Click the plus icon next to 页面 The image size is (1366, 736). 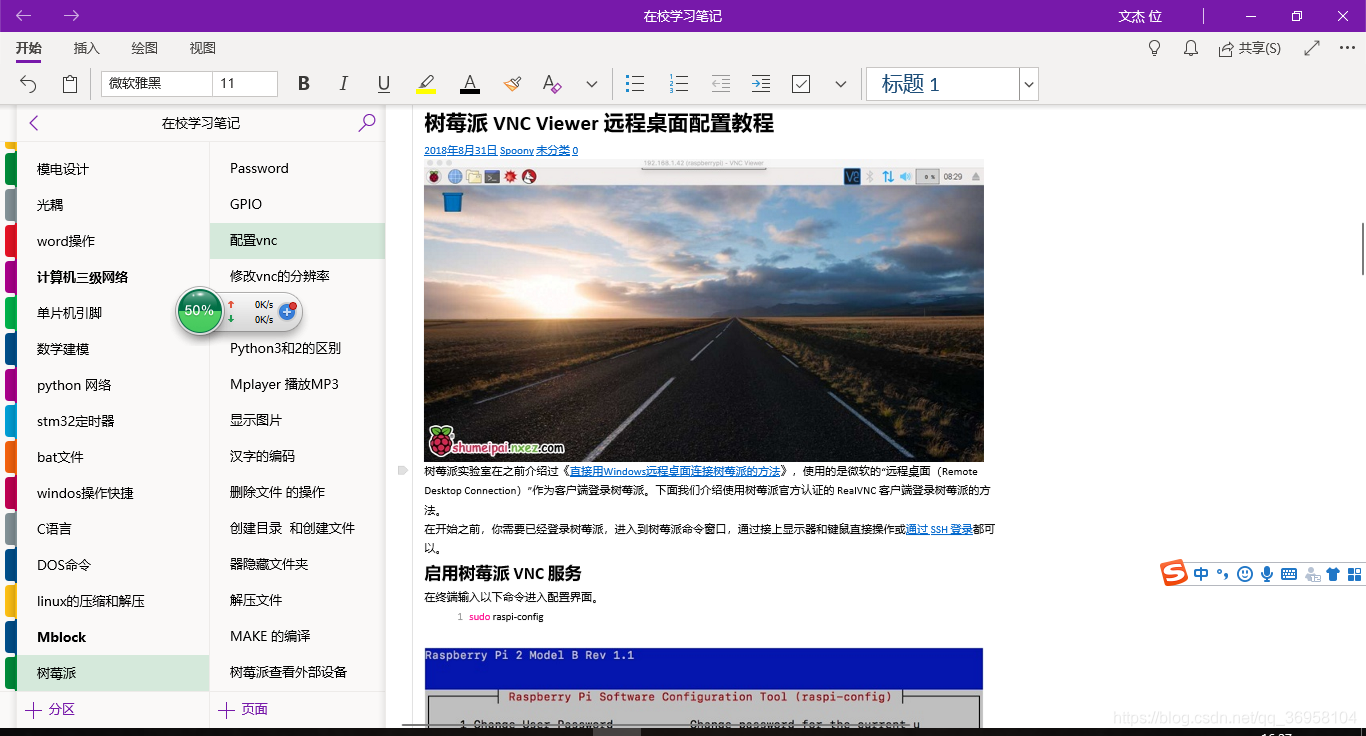pyautogui.click(x=226, y=710)
